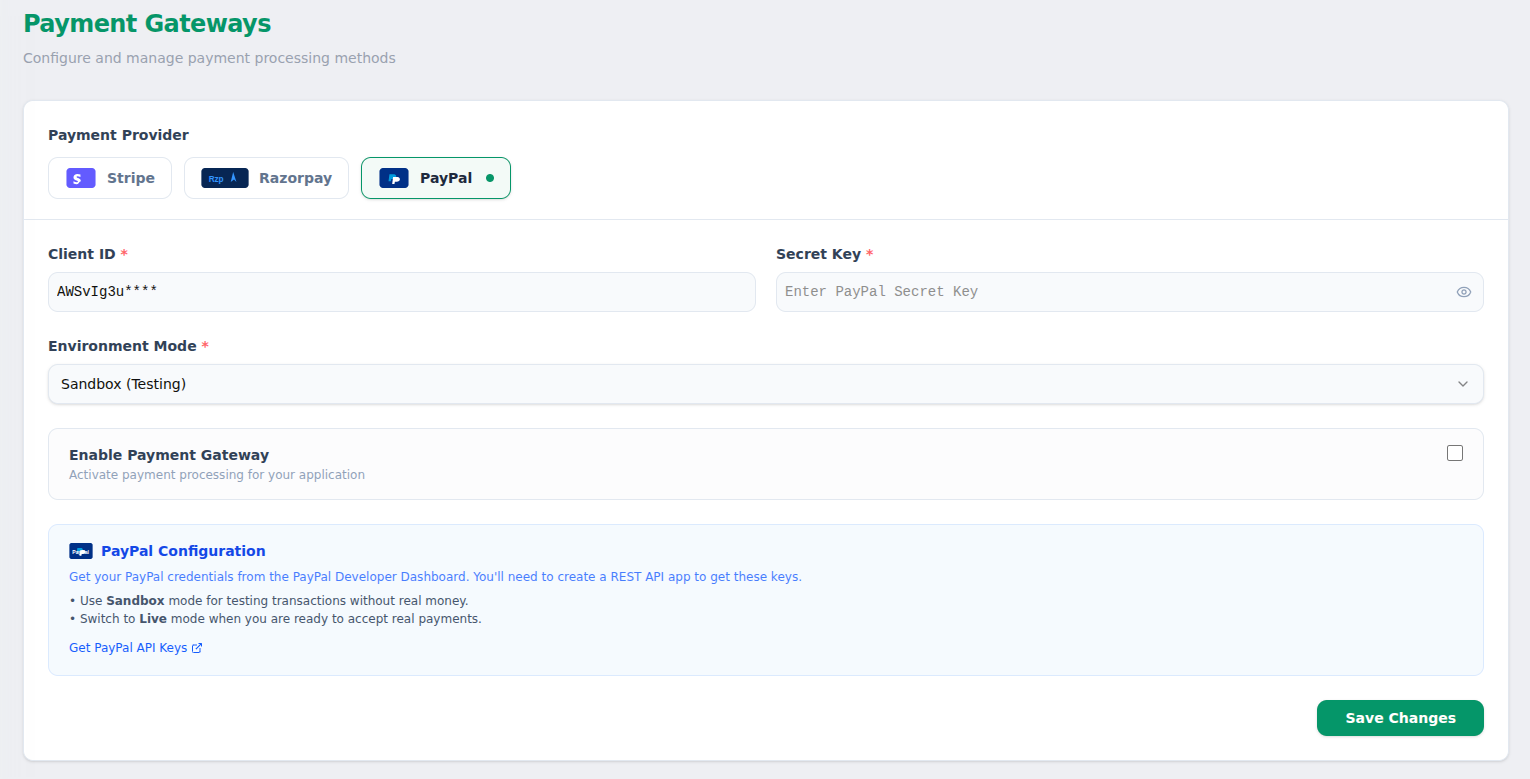This screenshot has width=1530, height=779.
Task: Select the PayPal payment provider
Action: pos(436,178)
